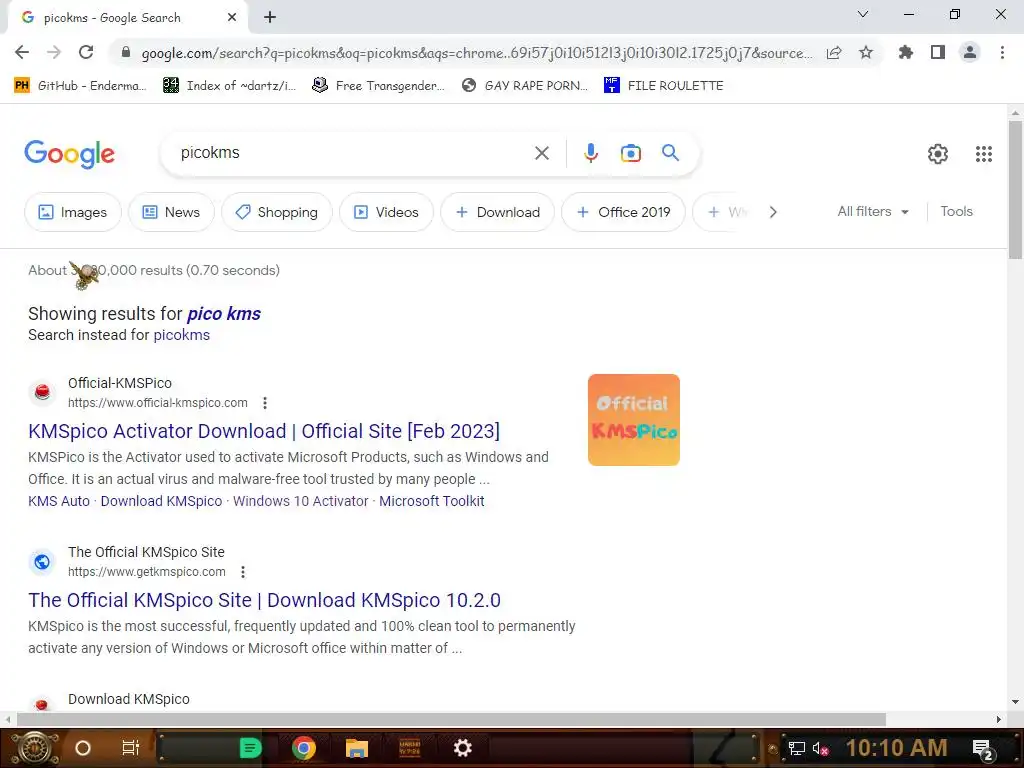View the site security lock icon
Viewport: 1024px width, 768px height.
pos(126,52)
